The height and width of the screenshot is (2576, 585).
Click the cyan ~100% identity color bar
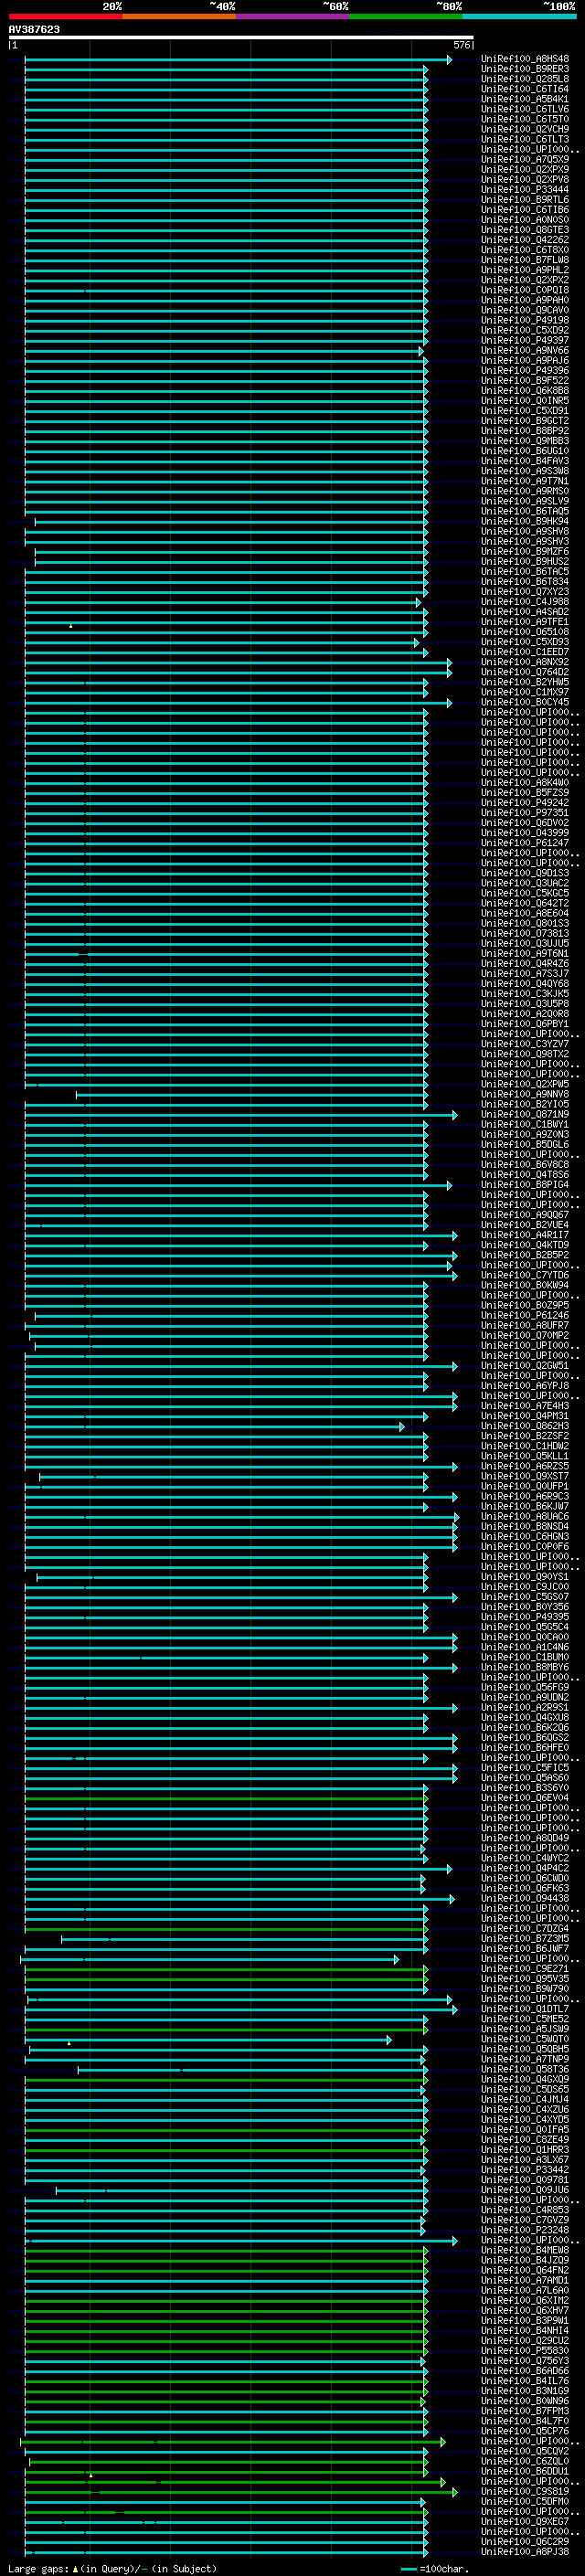tap(519, 16)
